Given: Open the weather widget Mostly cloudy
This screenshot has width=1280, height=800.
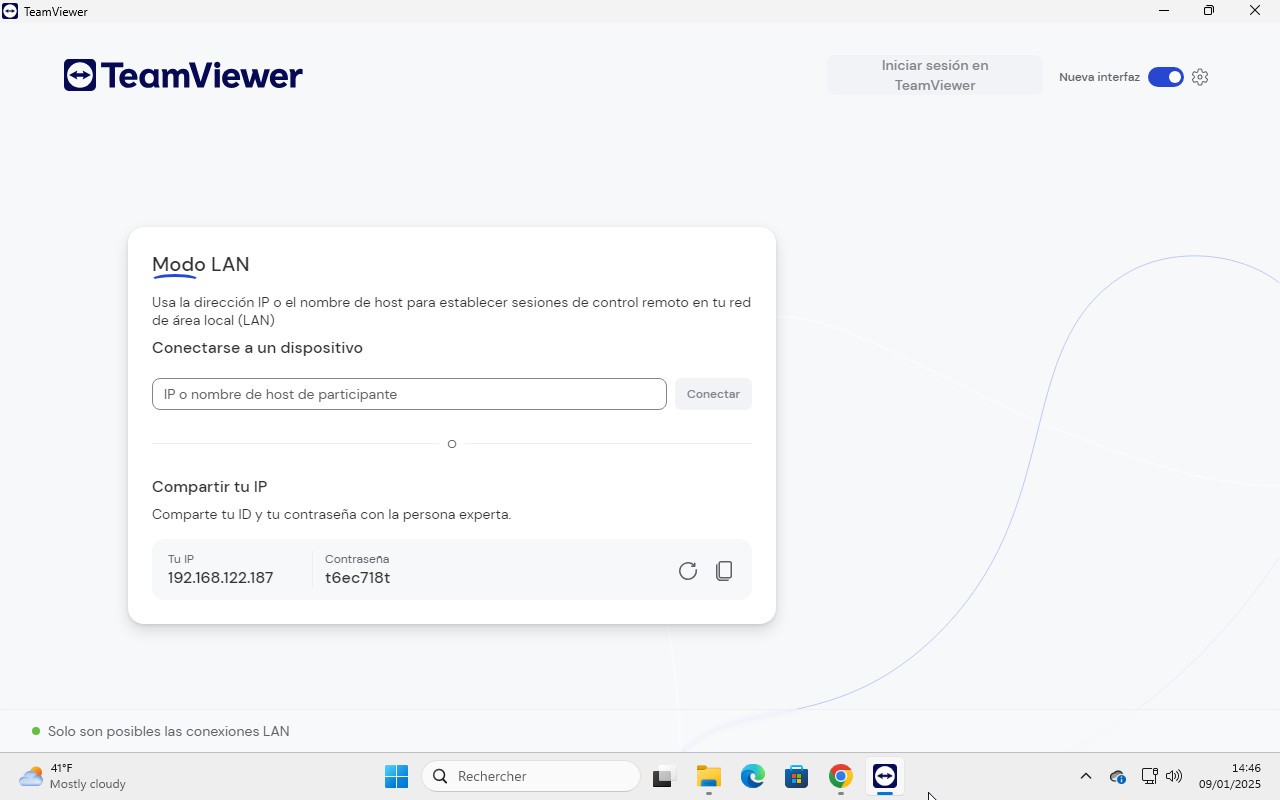Looking at the screenshot, I should tap(73, 776).
